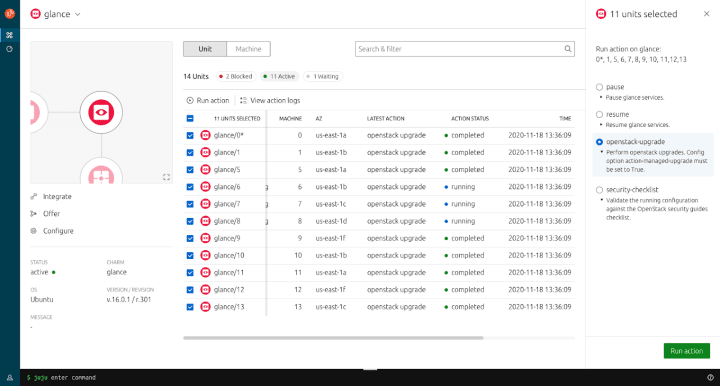
Task: Open the glance application dropdown
Action: point(78,14)
